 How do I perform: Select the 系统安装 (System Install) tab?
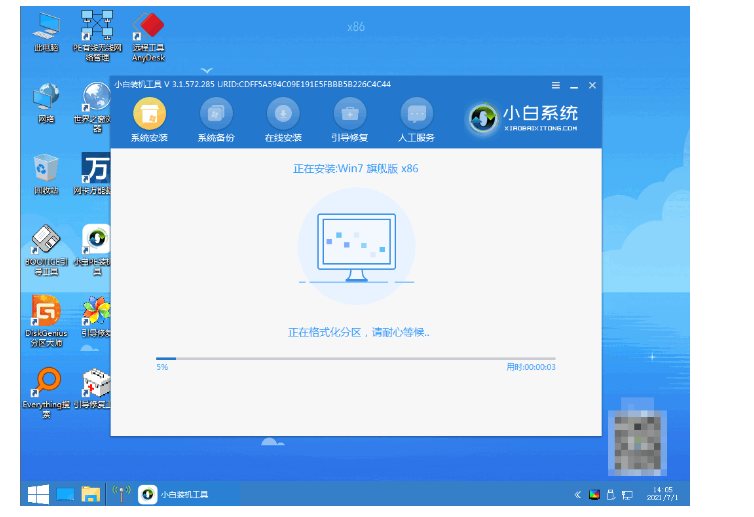point(150,119)
